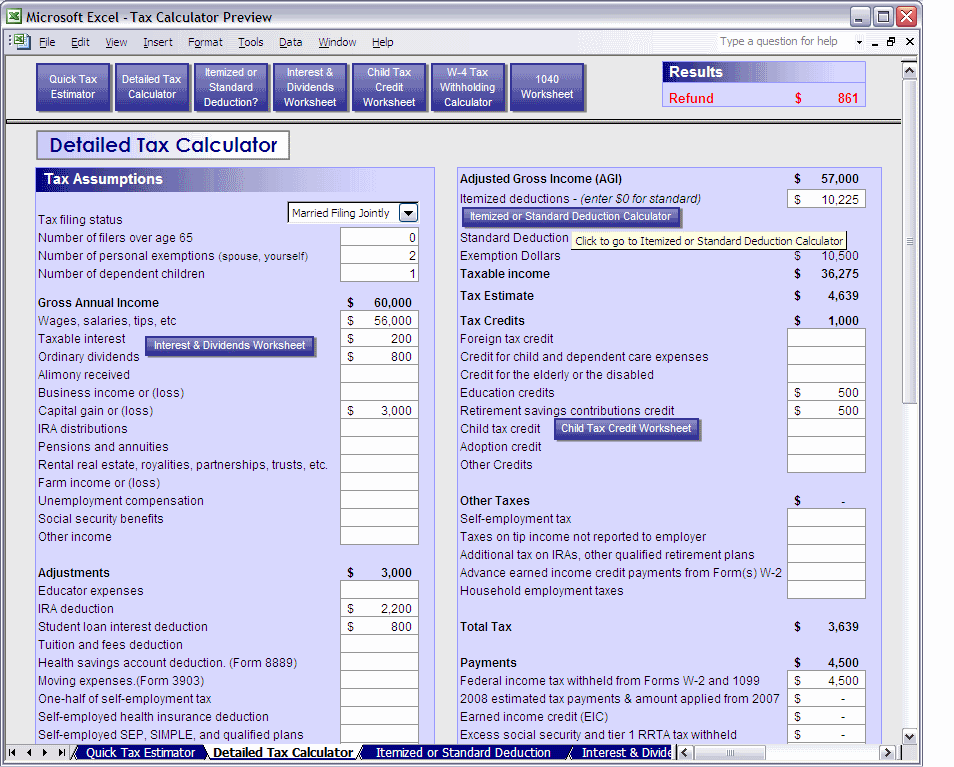Select the Detailed Tax Calculator sheet tab
This screenshot has height=767, width=954.
click(283, 752)
